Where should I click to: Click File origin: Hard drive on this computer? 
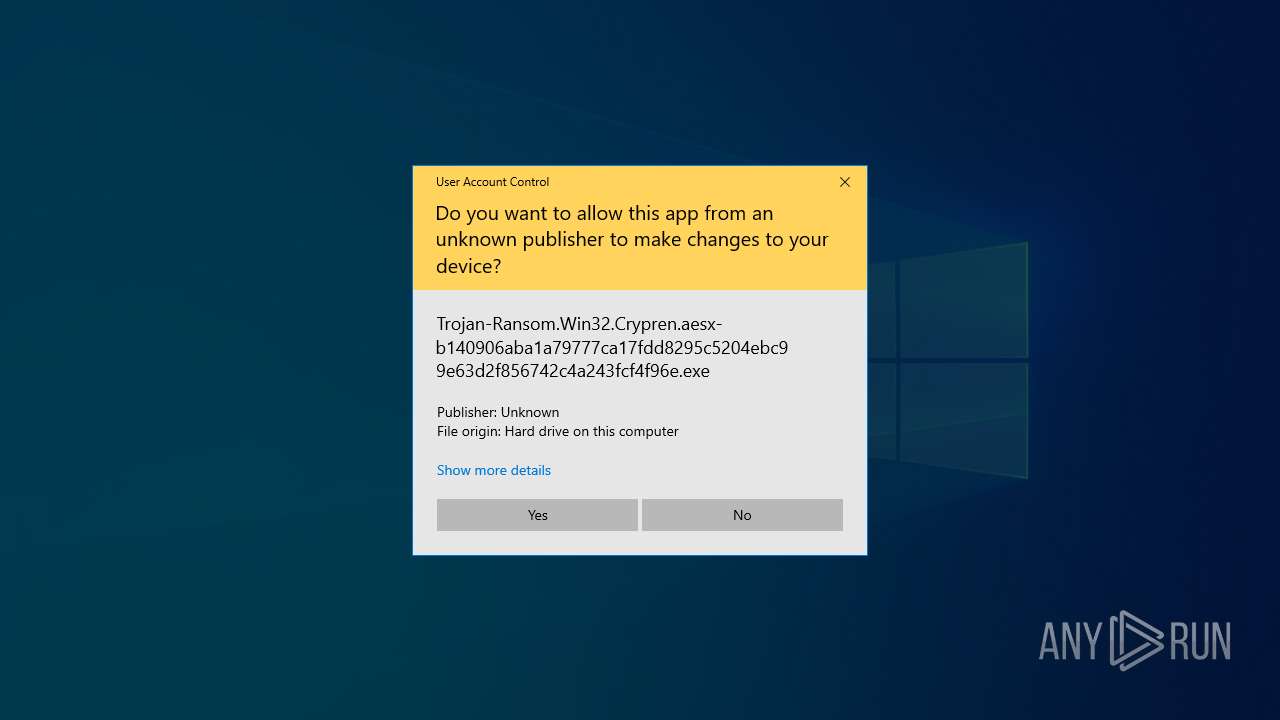click(558, 431)
